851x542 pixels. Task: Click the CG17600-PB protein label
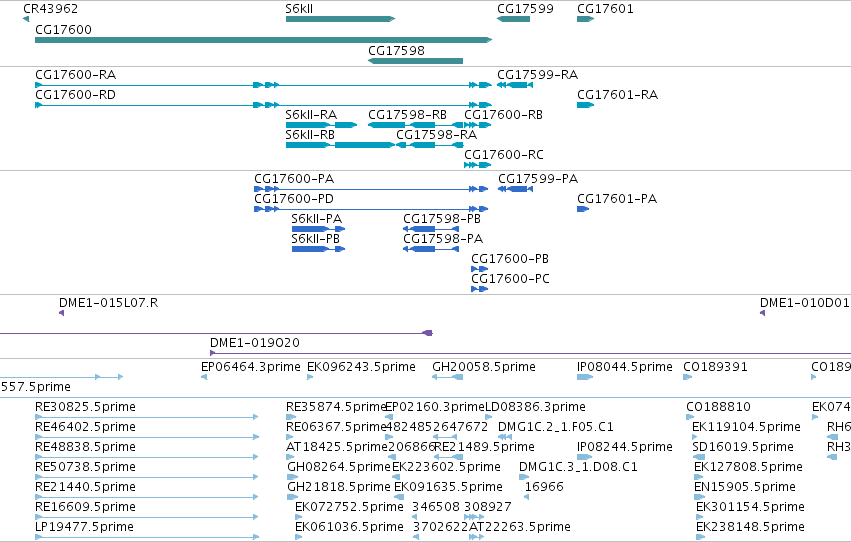click(510, 259)
